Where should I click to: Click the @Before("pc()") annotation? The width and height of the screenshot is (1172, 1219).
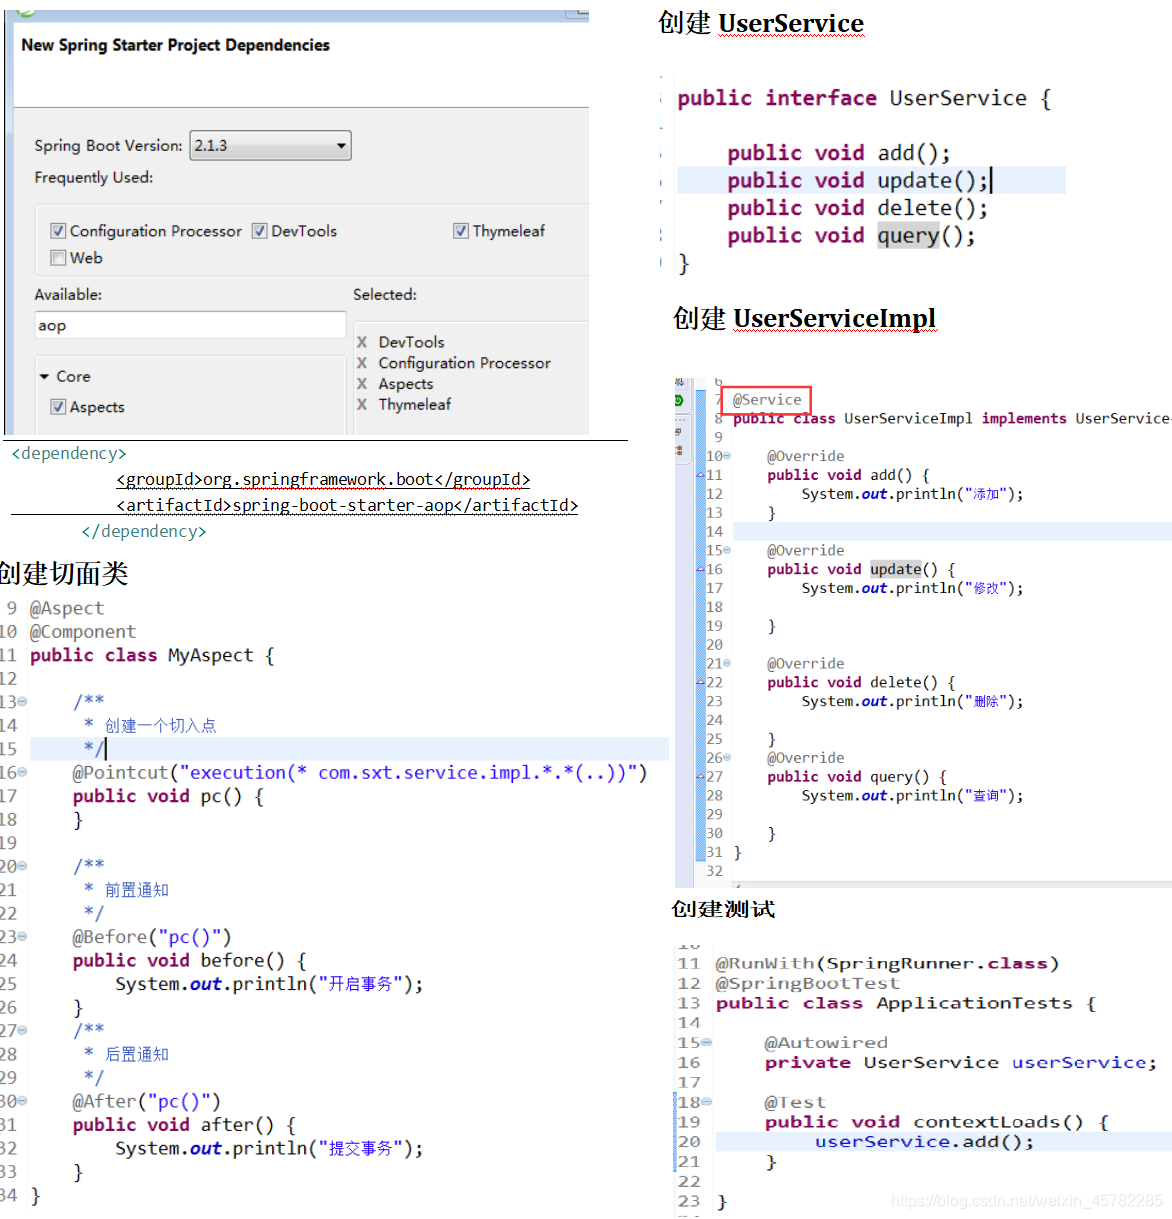[x=152, y=937]
